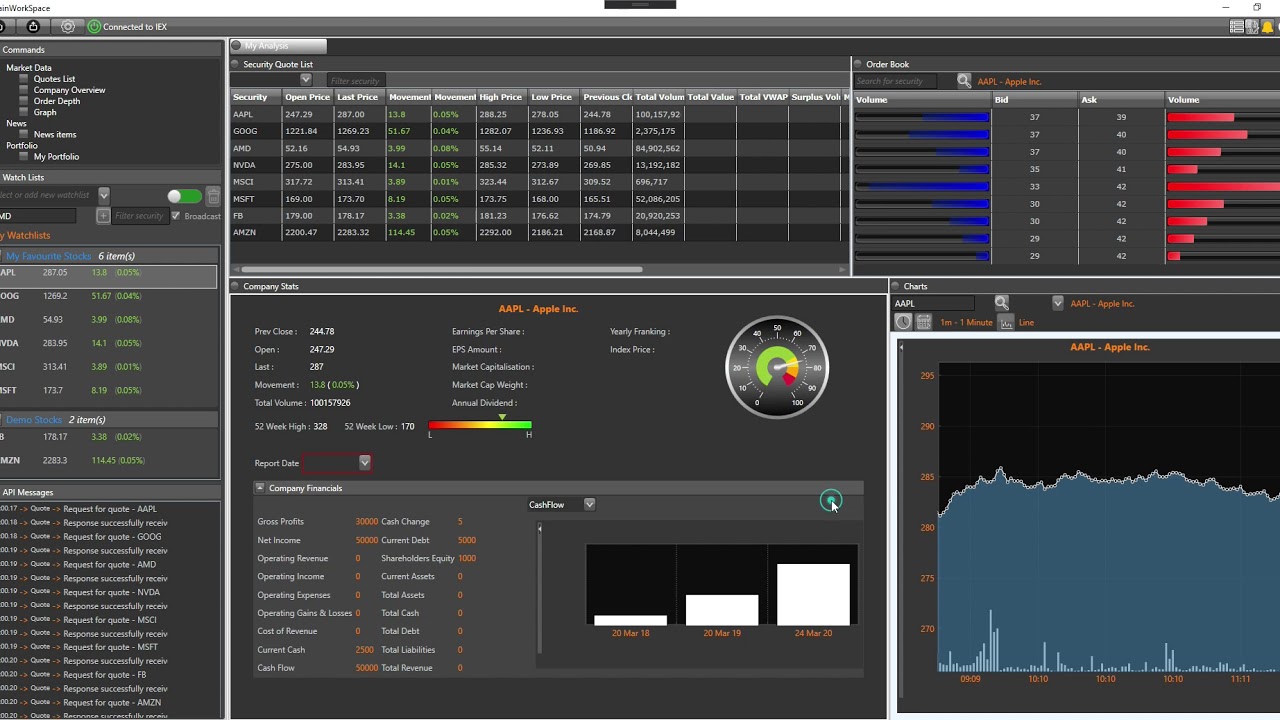Screen dimensions: 1280x720
Task: Open the watchlist selection dropdown arrow
Action: 103,195
